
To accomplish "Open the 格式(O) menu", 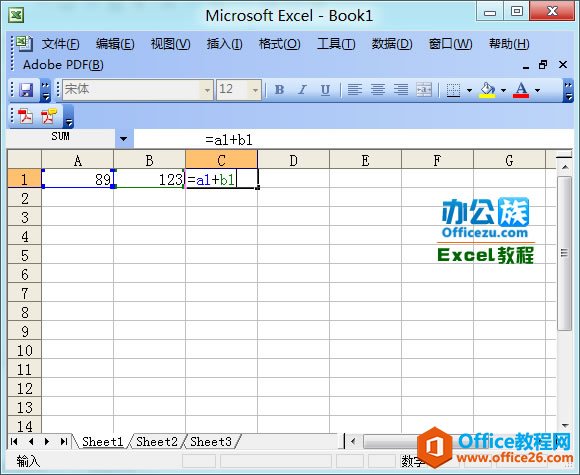I will 279,44.
